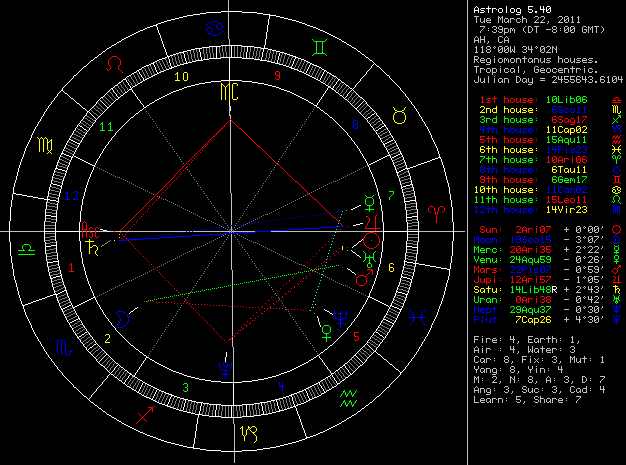Screen dimensions: 626x465
Task: Click the house number 10 label in the wheel
Action: [x=181, y=75]
